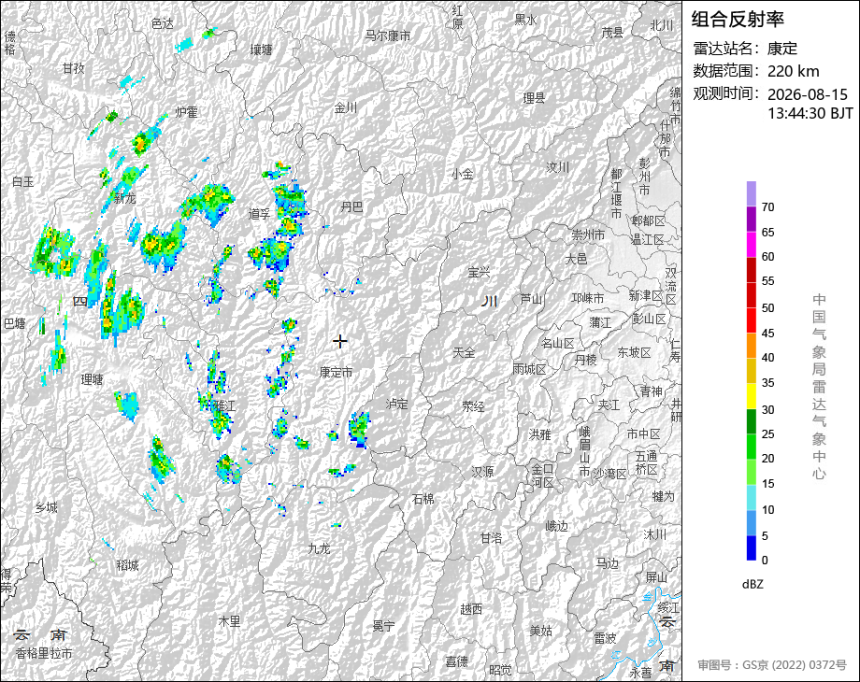Click the 马尔康市 label on map
Image resolution: width=860 pixels, height=682 pixels.
click(x=388, y=36)
